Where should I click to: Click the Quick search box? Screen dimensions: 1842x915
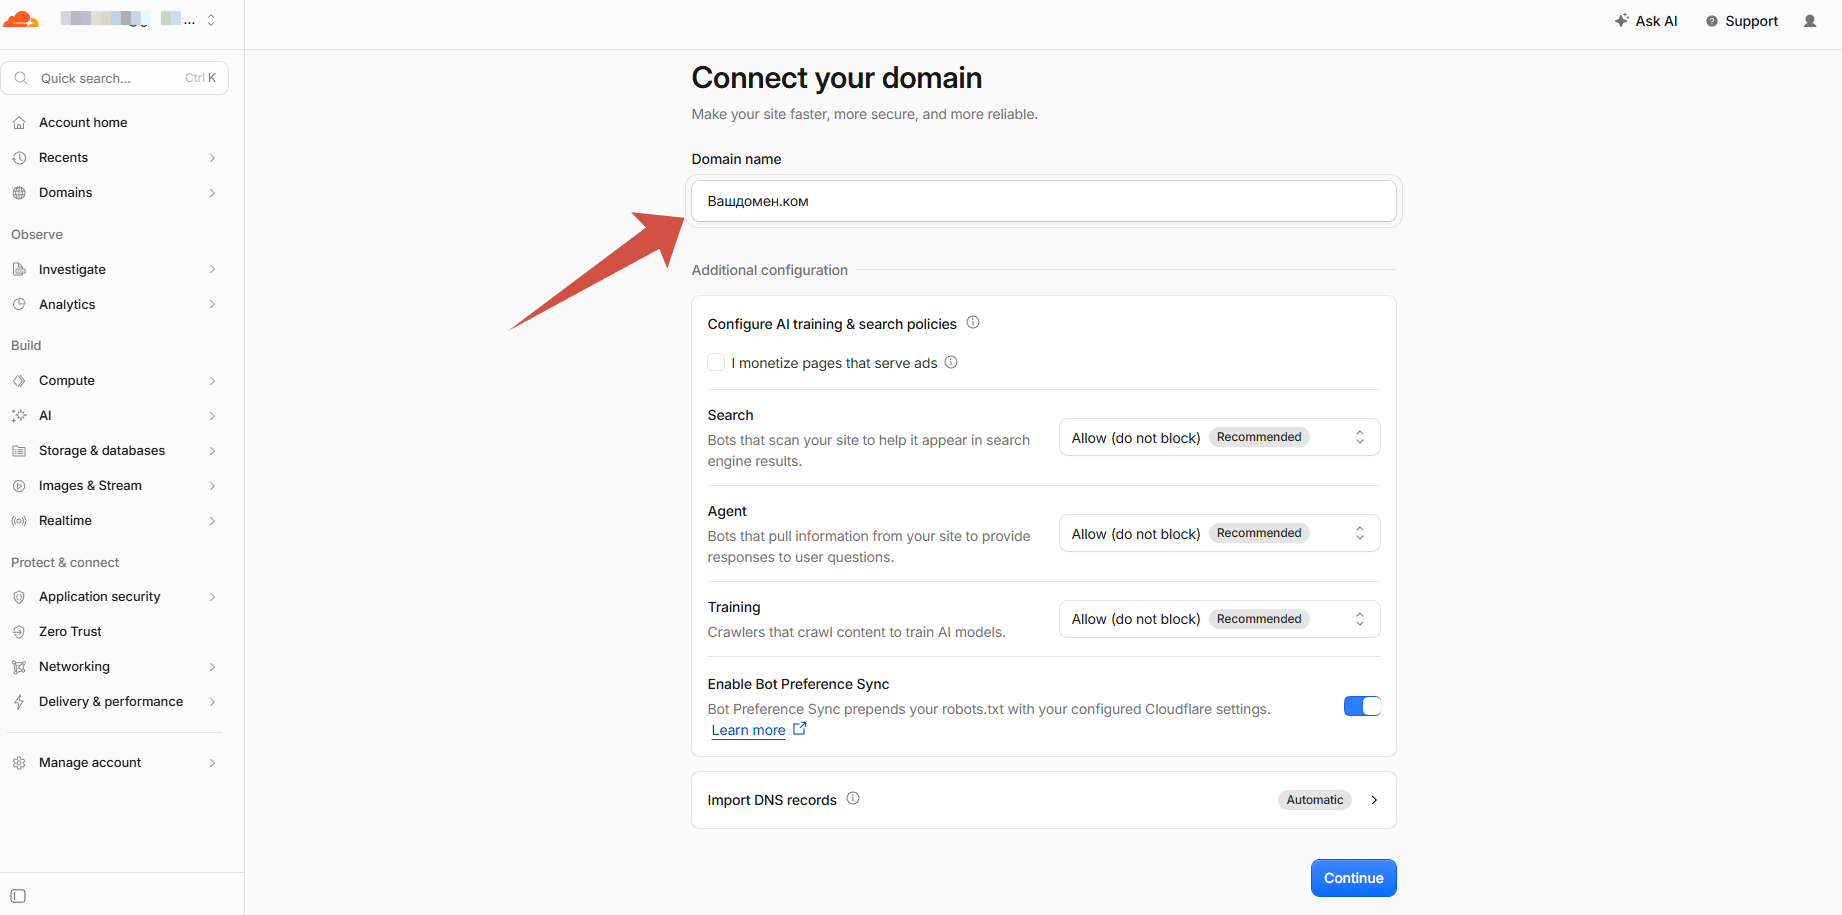click(x=115, y=78)
